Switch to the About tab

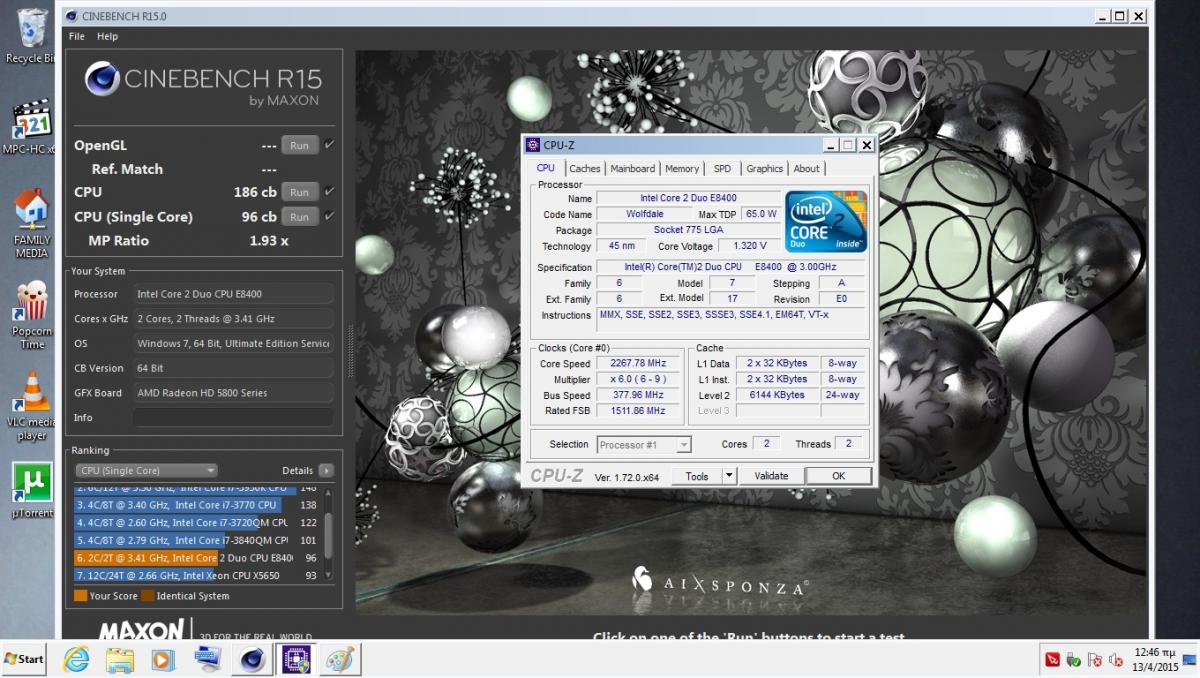tap(806, 169)
